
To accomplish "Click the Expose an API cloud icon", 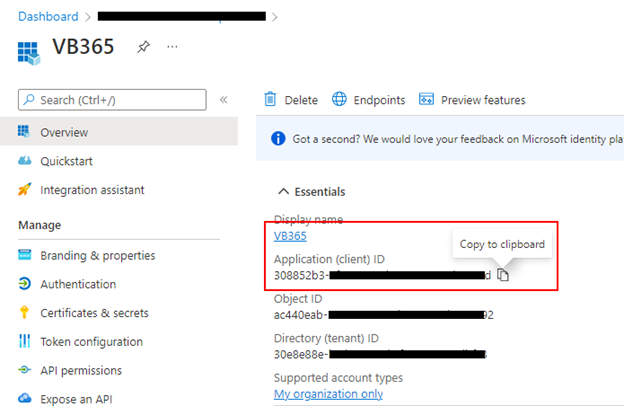I will pyautogui.click(x=25, y=398).
